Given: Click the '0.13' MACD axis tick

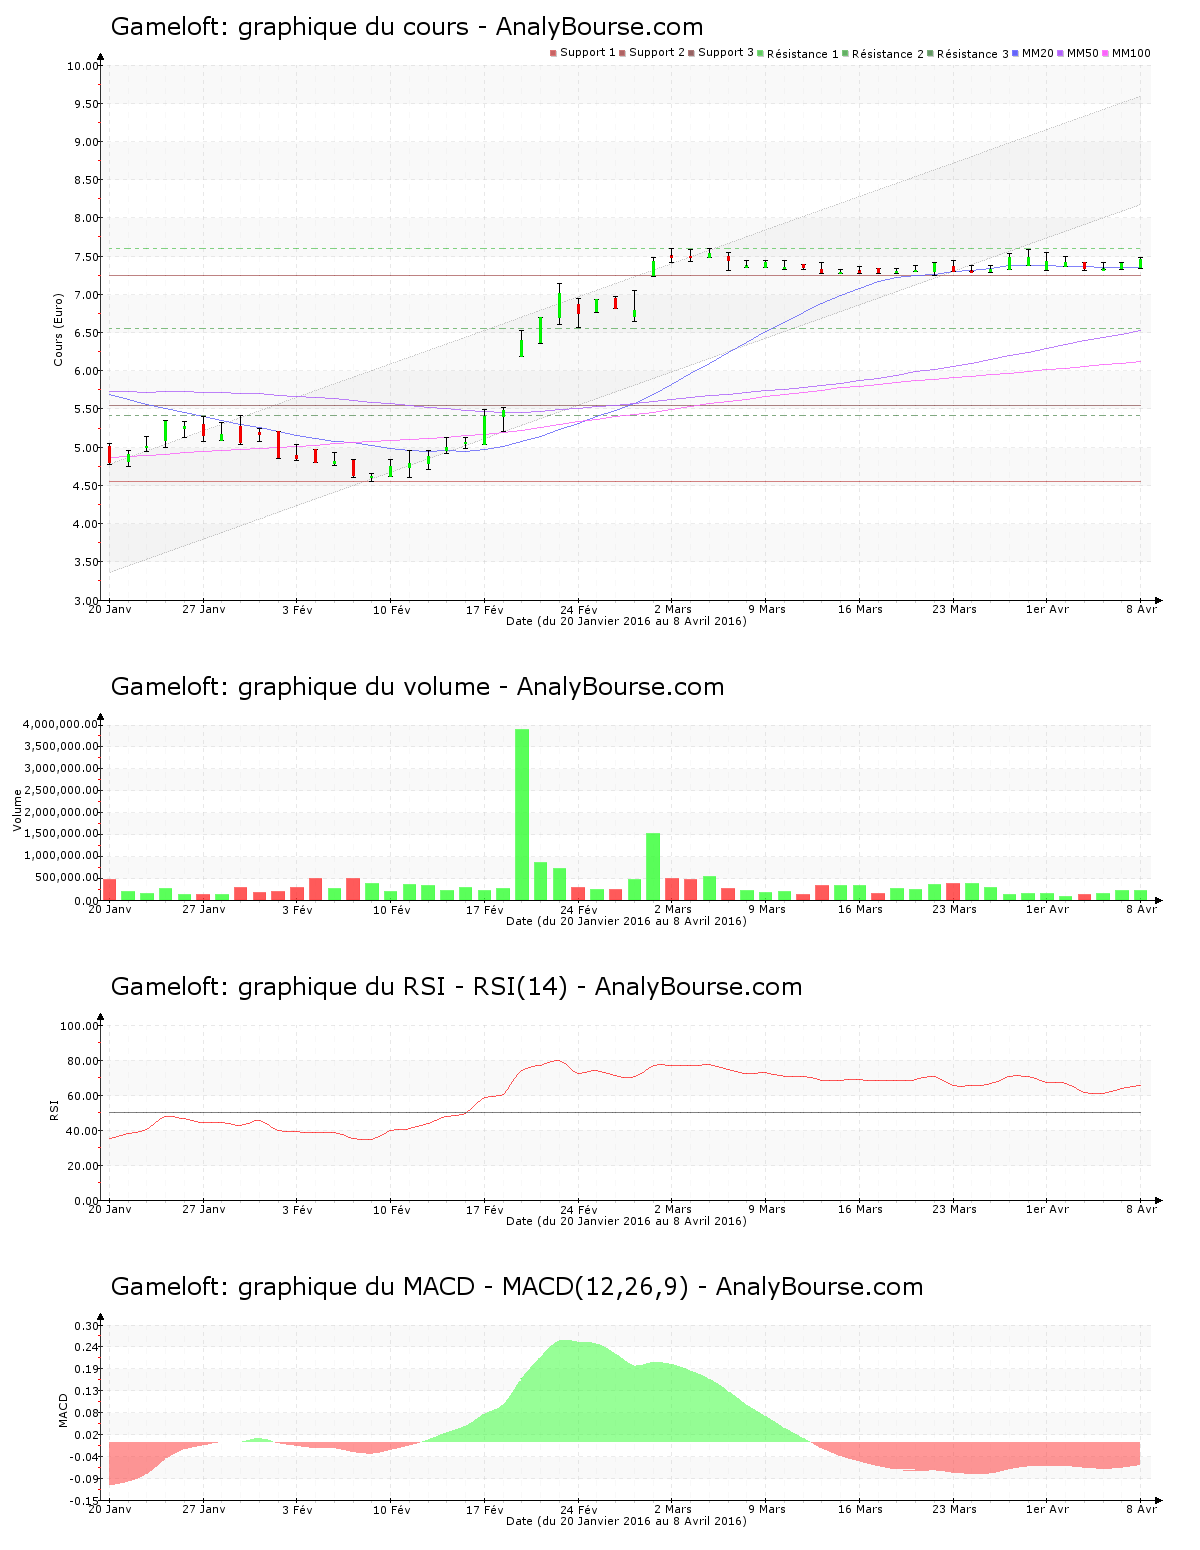Looking at the screenshot, I should (86, 1391).
